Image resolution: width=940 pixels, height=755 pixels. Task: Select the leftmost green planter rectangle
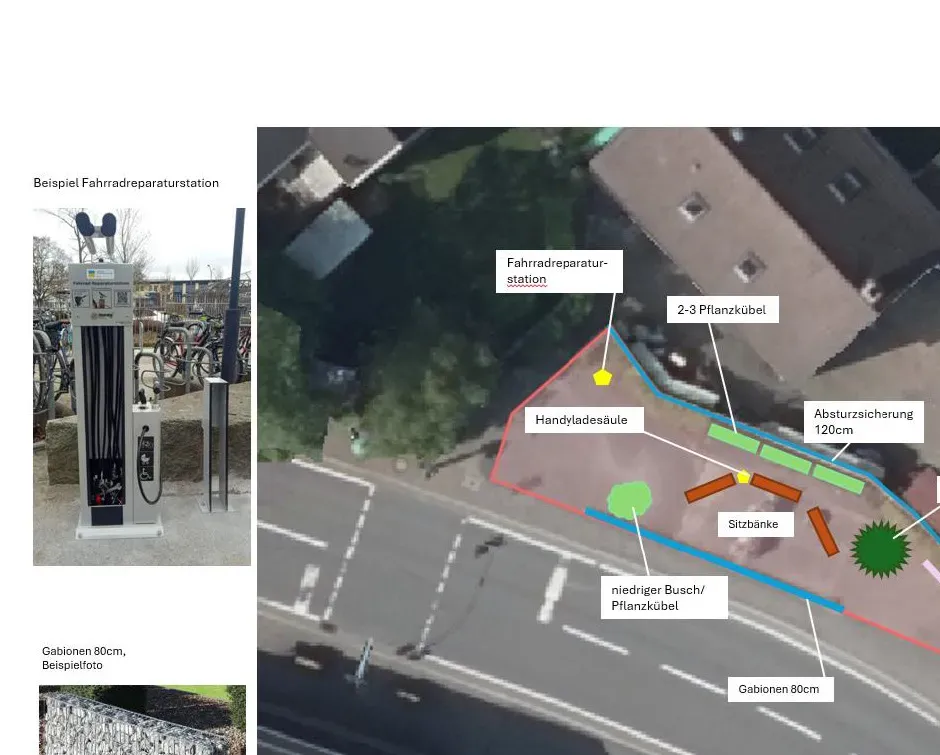[733, 438]
